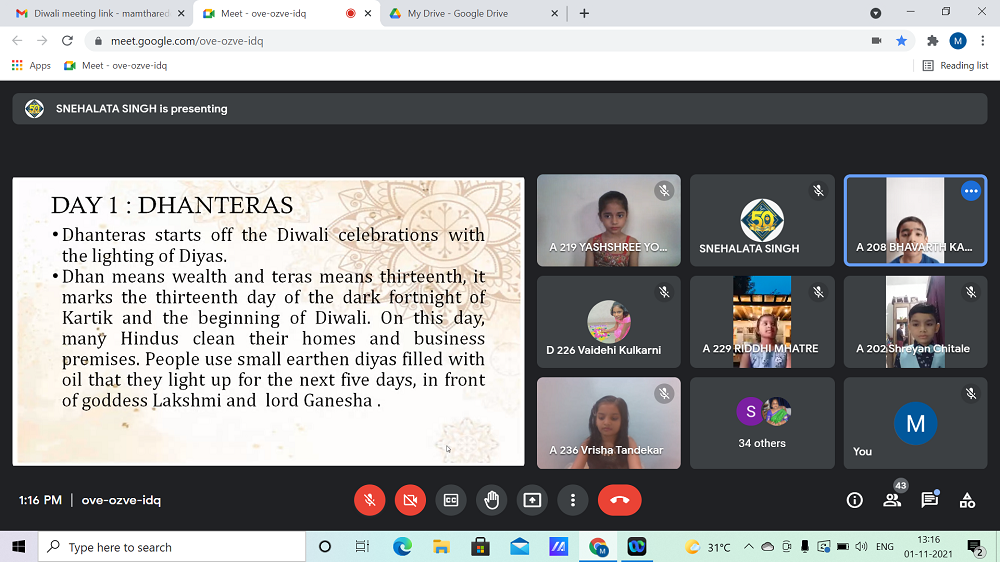This screenshot has height=562, width=1000.
Task: Open options on Bhavarth's video tile
Action: [970, 191]
